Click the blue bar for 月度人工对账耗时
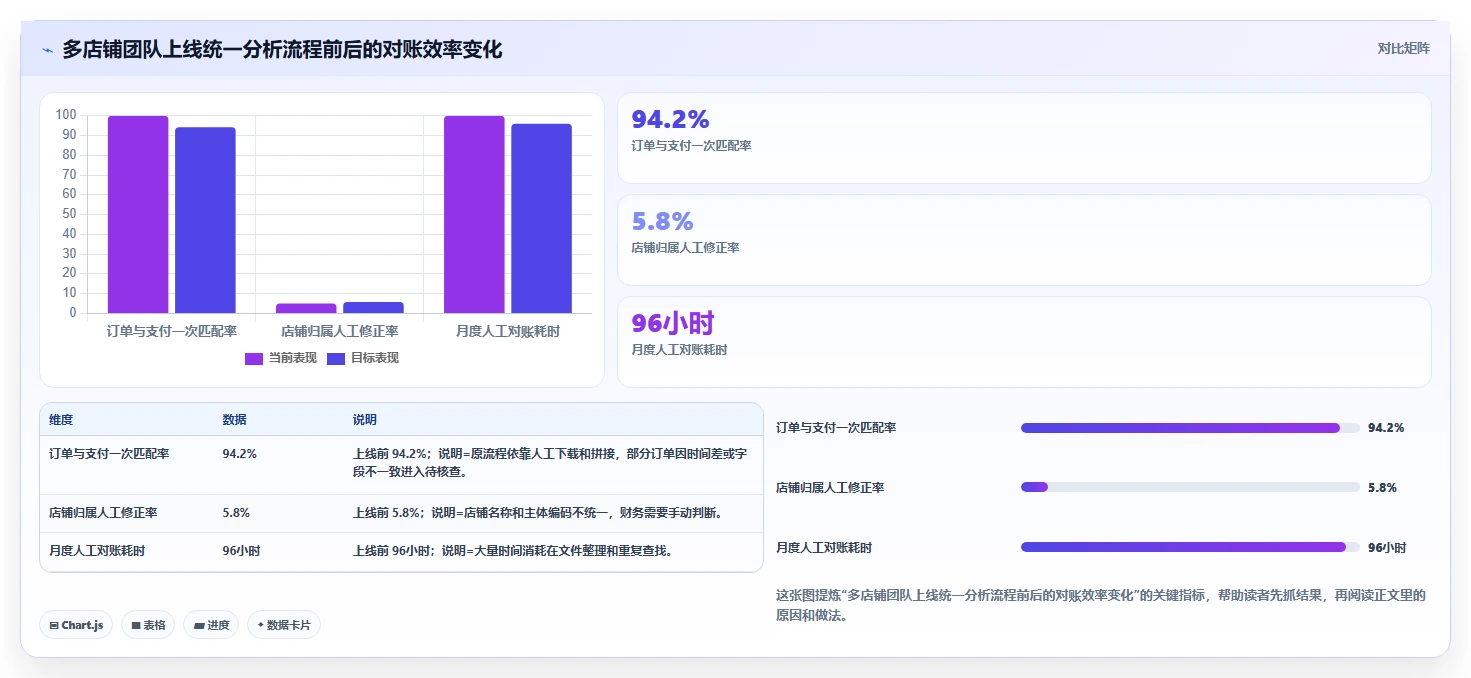Image resolution: width=1471 pixels, height=678 pixels. [541, 218]
